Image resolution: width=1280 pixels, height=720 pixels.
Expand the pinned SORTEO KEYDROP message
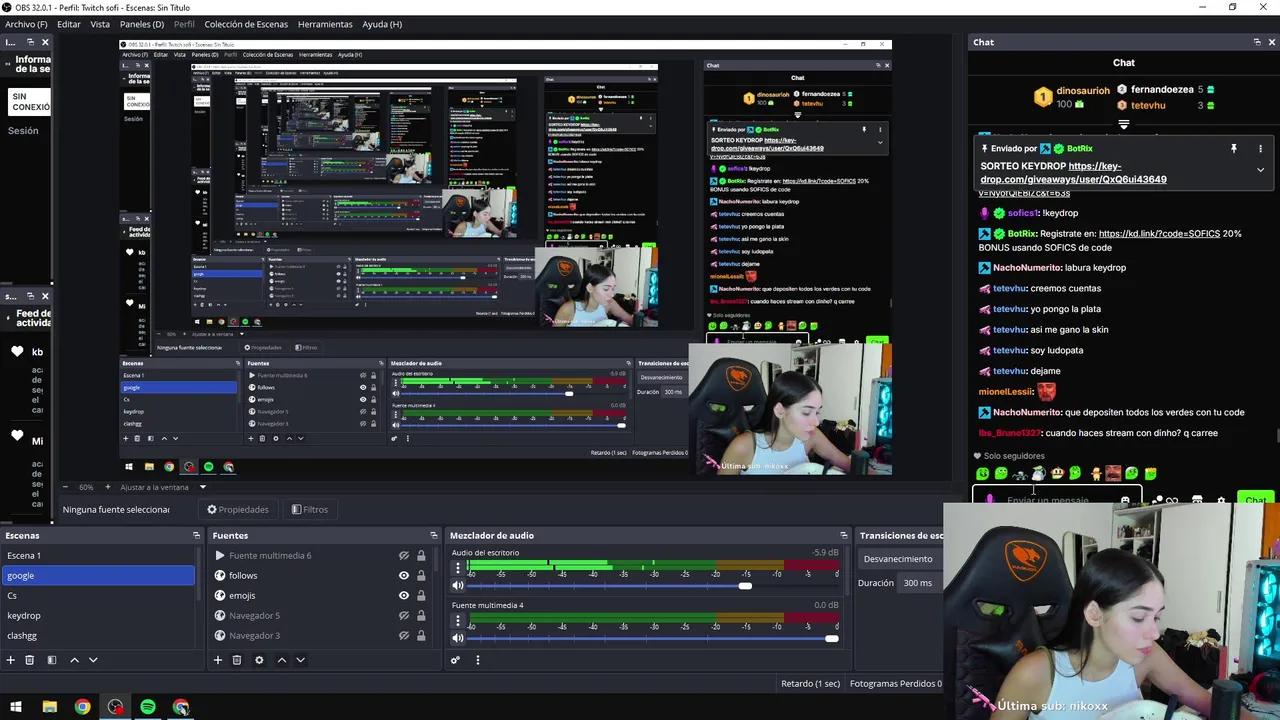tap(1260, 170)
